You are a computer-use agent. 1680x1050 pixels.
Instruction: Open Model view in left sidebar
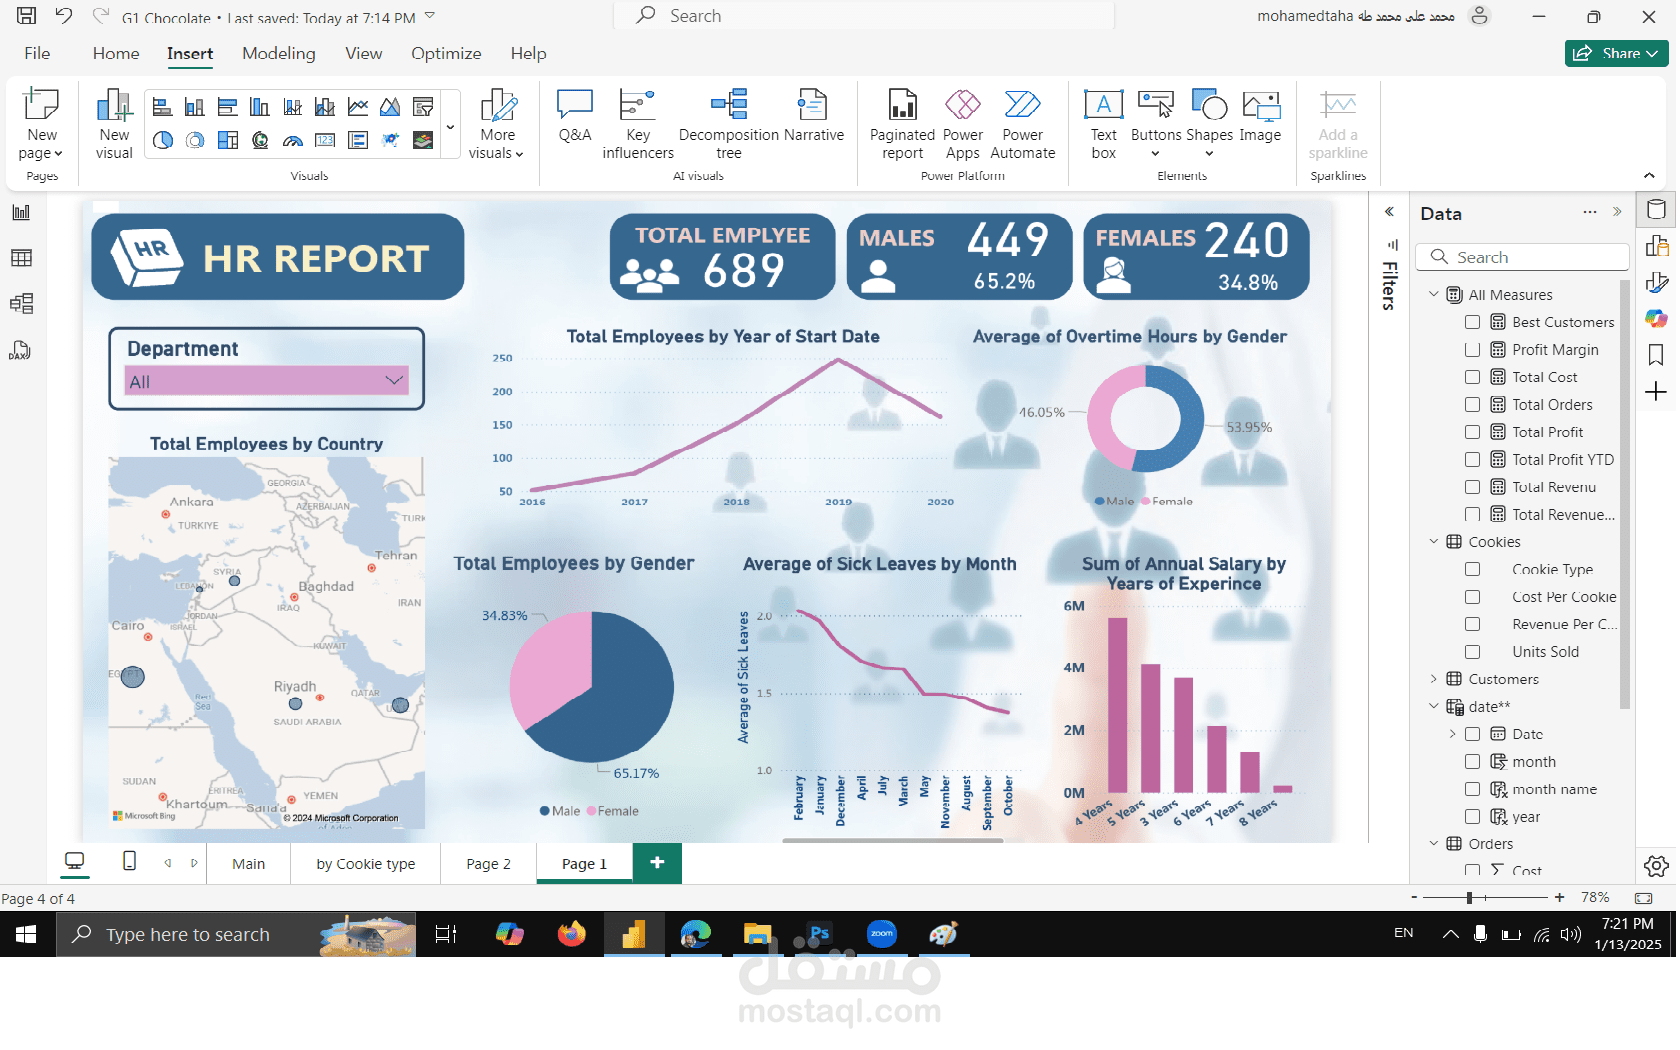(21, 303)
